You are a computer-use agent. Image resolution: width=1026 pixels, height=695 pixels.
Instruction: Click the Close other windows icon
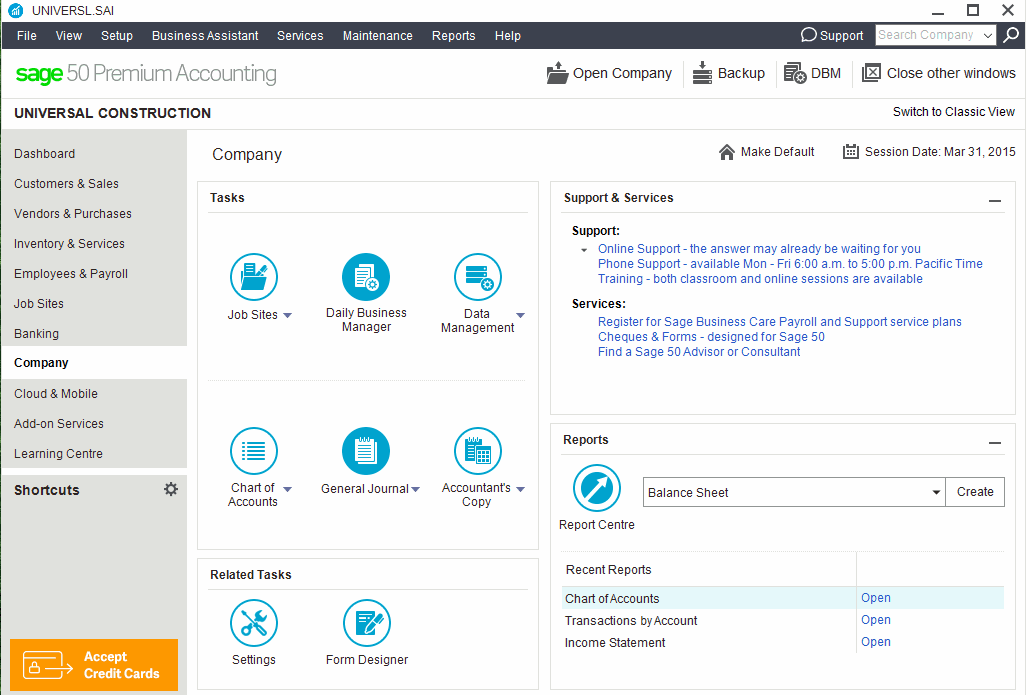tap(871, 73)
